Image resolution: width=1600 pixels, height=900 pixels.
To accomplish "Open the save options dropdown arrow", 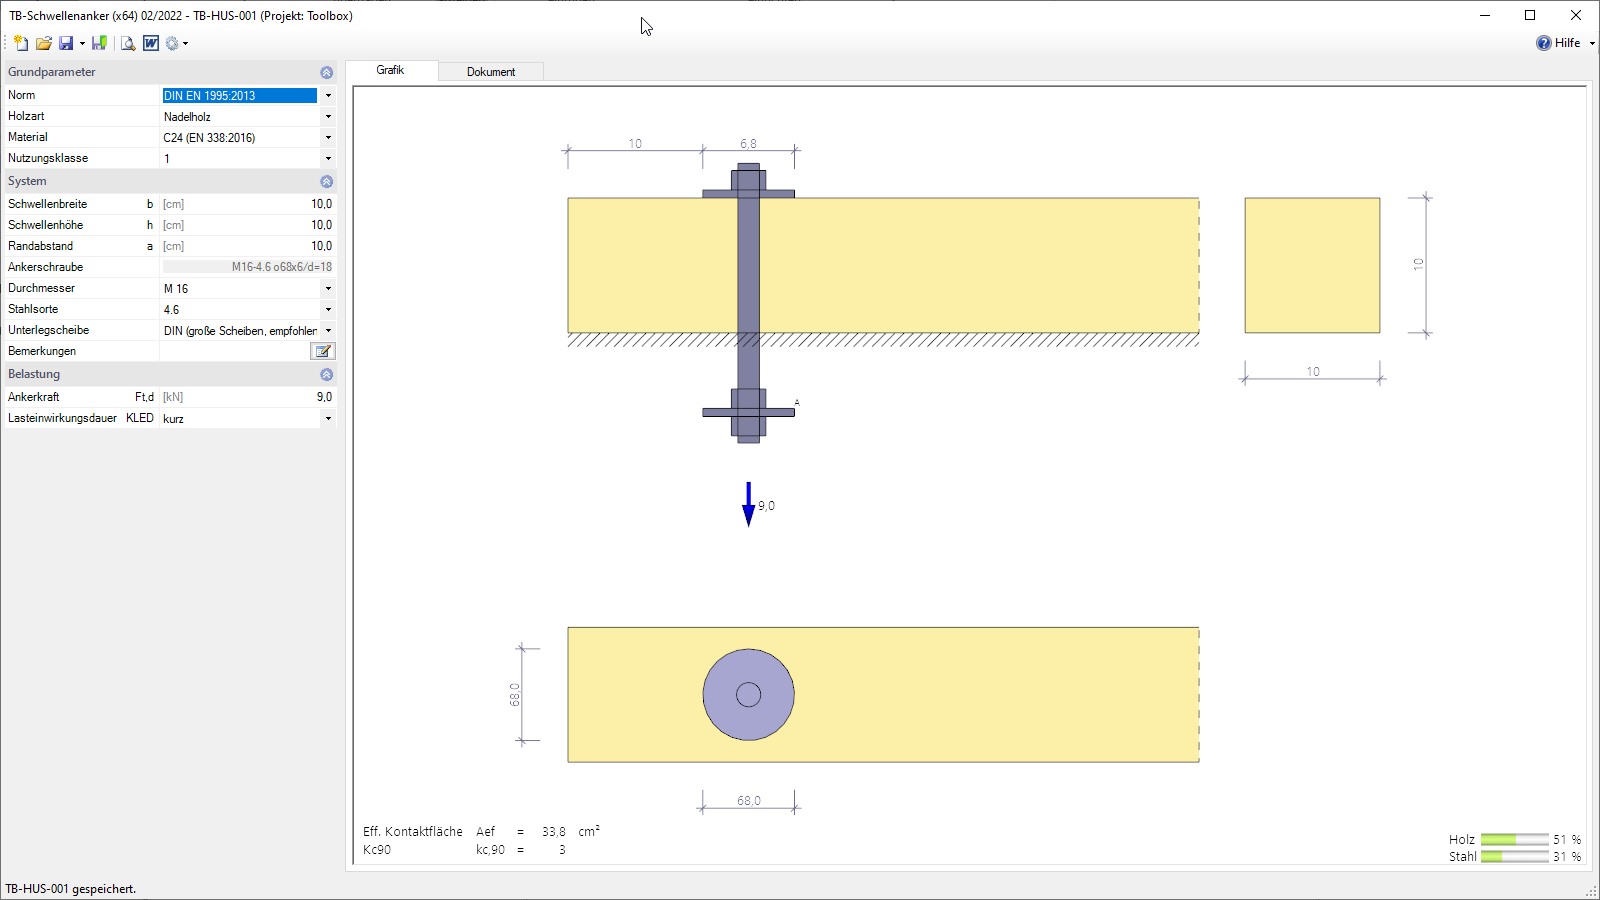I will click(x=82, y=43).
